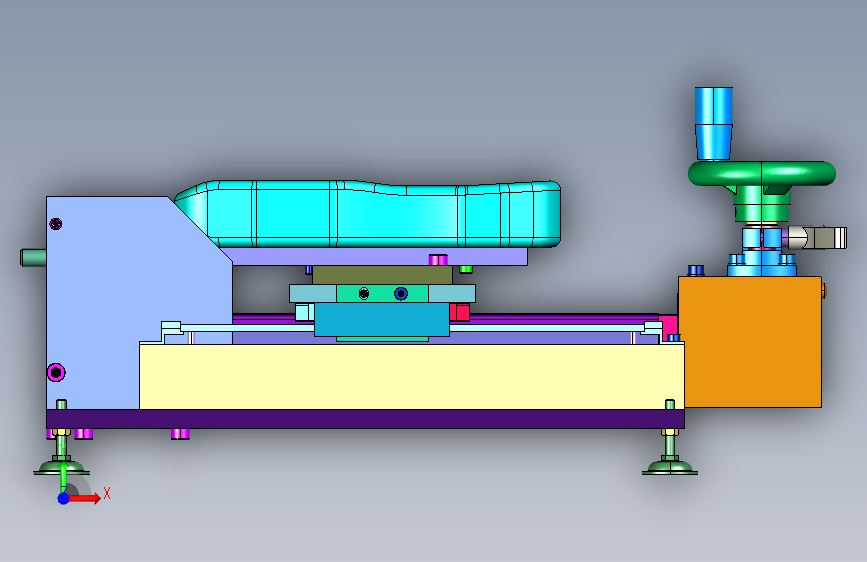867x562 pixels.
Task: Pick the olive block beneath the seat plate
Action: click(x=382, y=275)
